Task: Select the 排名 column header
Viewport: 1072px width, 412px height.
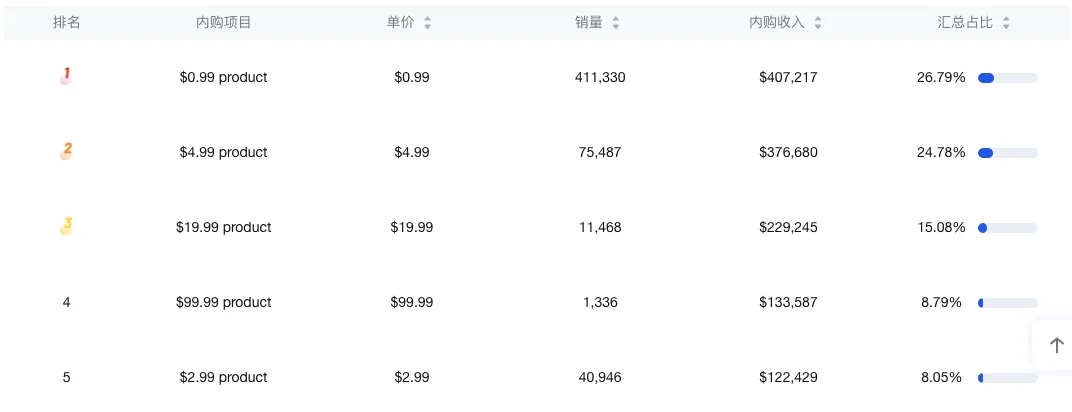Action: [x=67, y=22]
